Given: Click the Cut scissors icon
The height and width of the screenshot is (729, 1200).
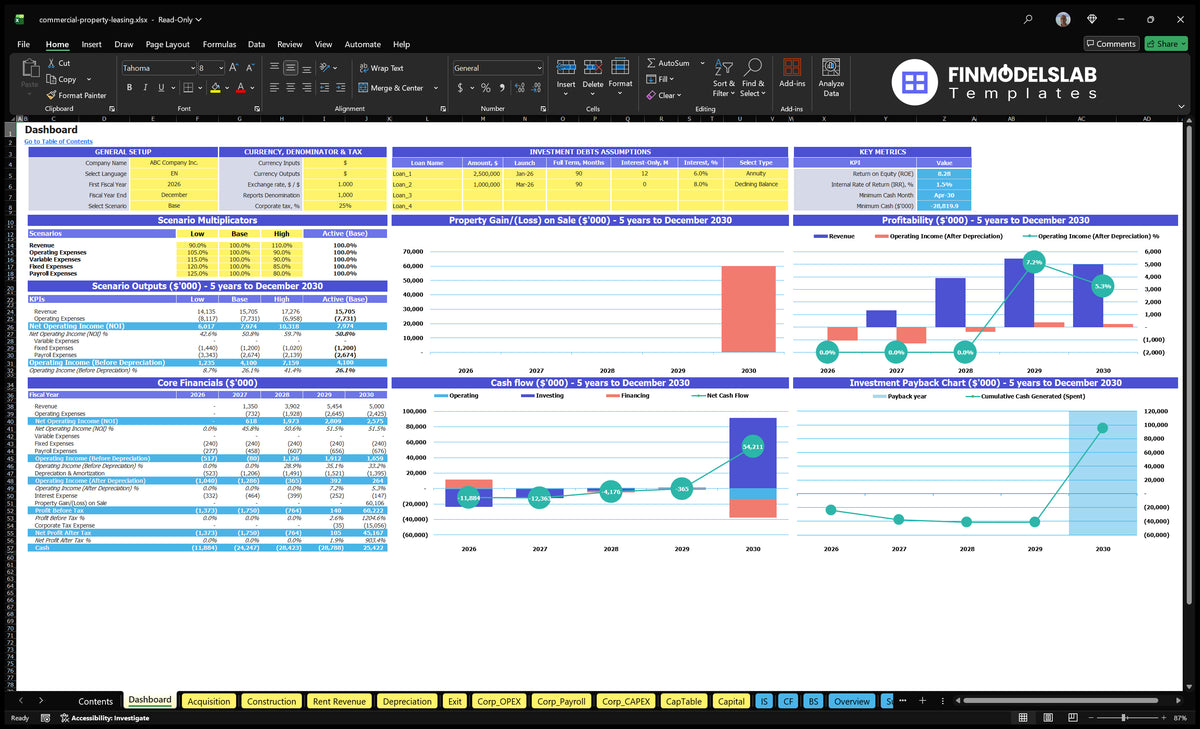Looking at the screenshot, I should [51, 63].
